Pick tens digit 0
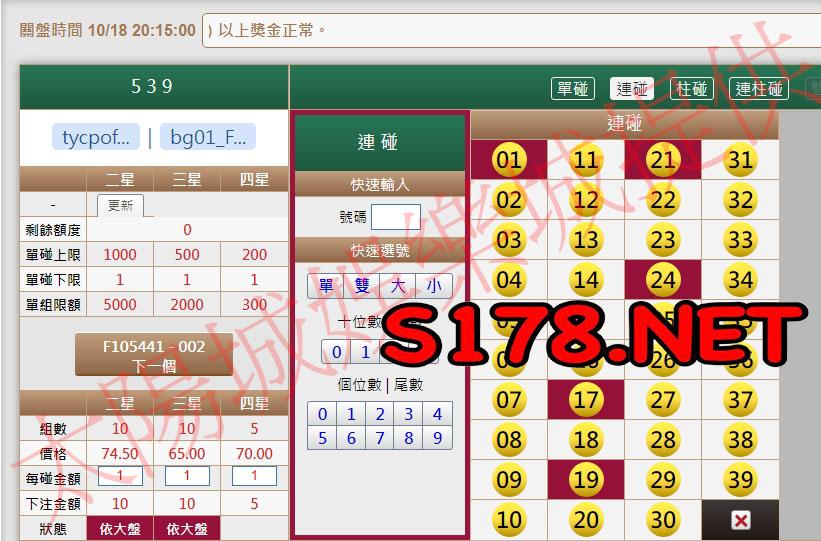Image resolution: width=821 pixels, height=541 pixels. [336, 351]
